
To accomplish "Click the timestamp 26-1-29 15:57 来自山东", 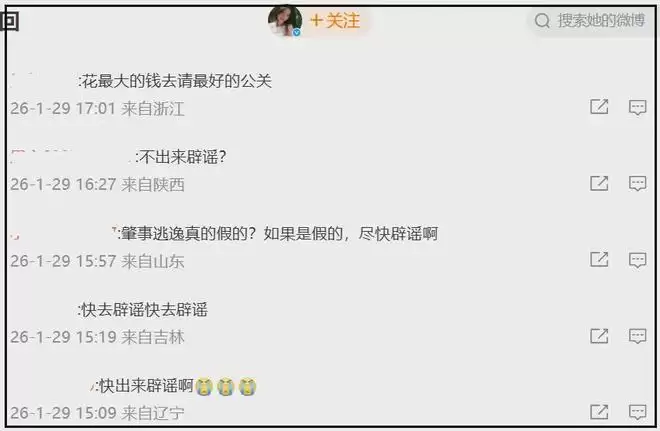I will click(x=97, y=261).
